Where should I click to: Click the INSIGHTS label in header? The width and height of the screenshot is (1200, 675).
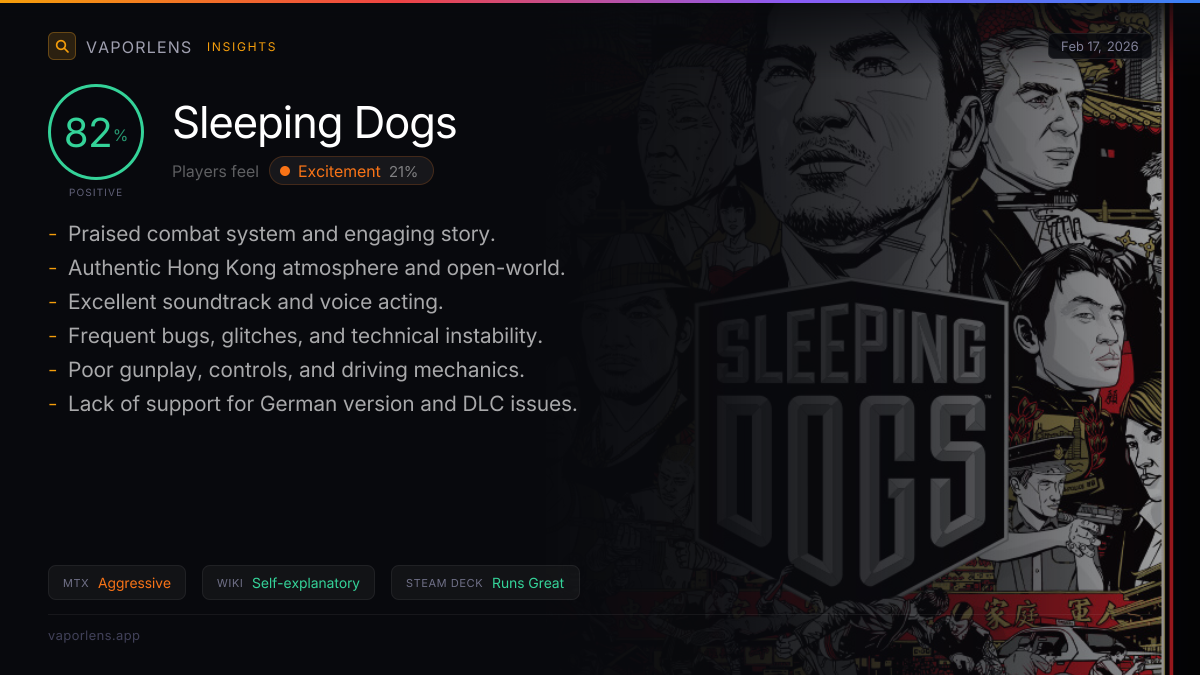point(241,47)
